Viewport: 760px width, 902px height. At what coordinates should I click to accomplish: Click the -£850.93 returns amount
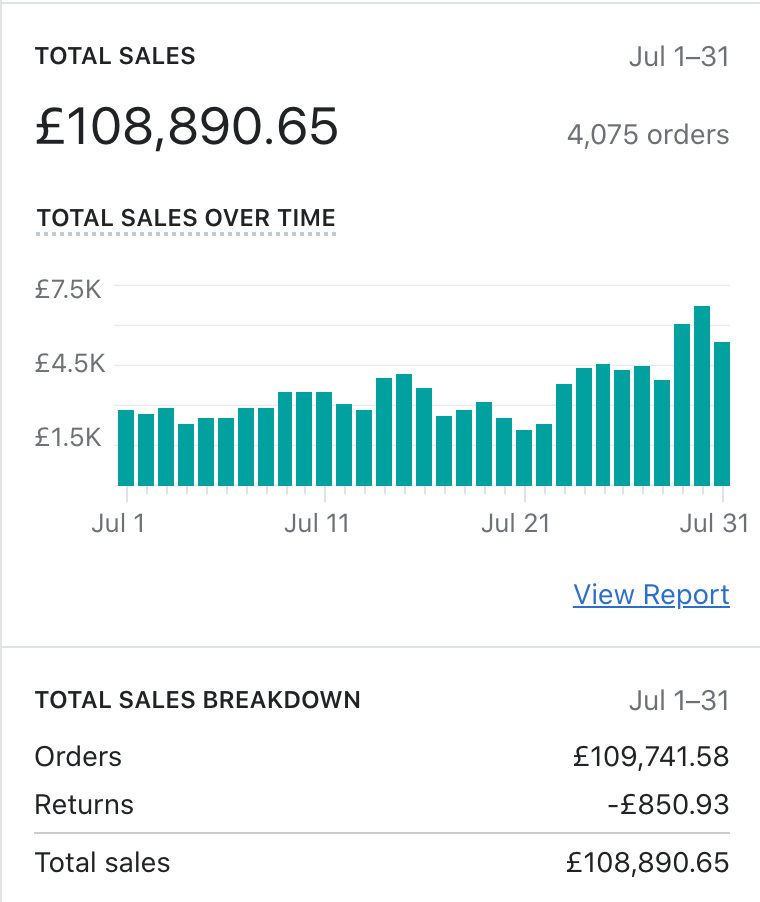tap(667, 805)
